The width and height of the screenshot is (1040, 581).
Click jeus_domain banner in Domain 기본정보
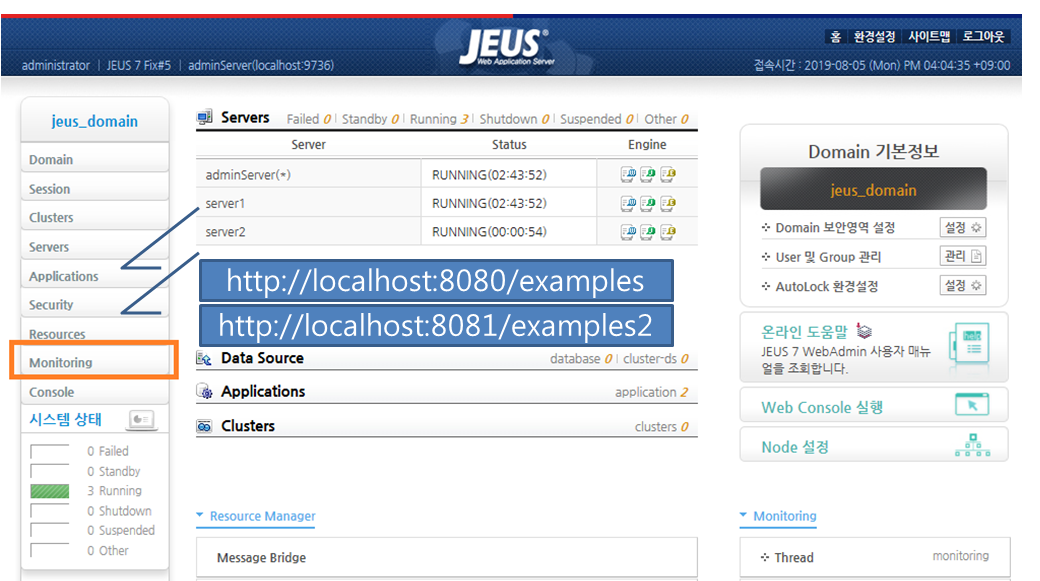[873, 190]
